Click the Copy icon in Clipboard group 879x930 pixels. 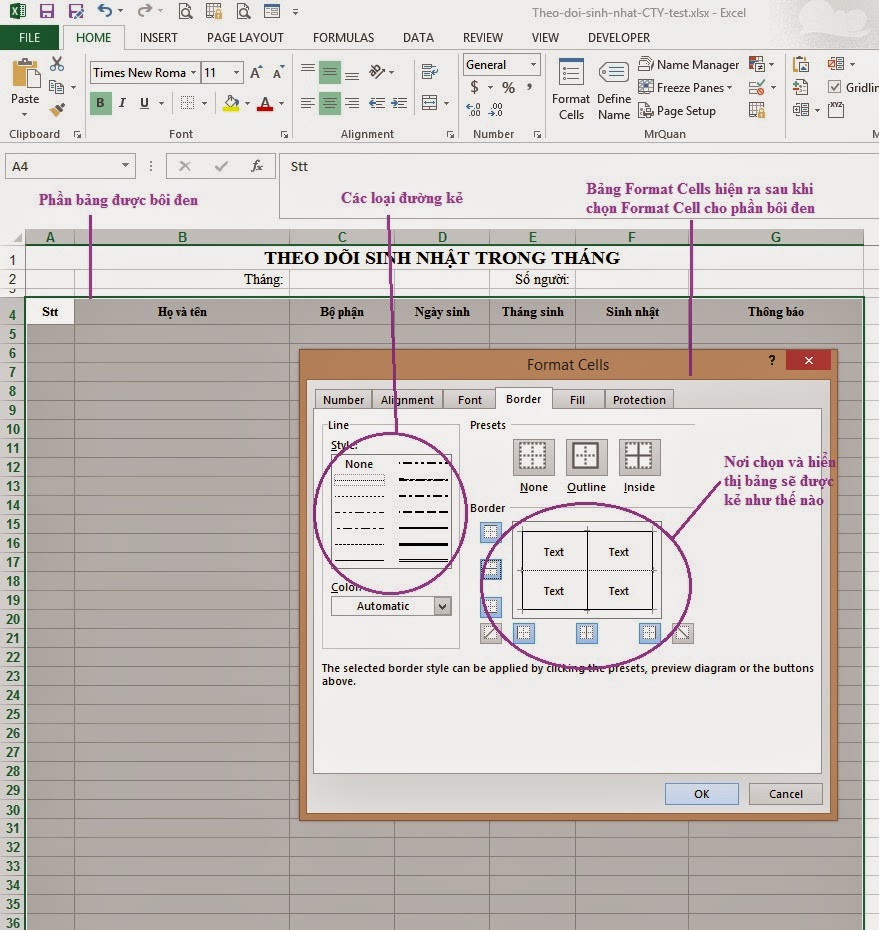tap(56, 87)
